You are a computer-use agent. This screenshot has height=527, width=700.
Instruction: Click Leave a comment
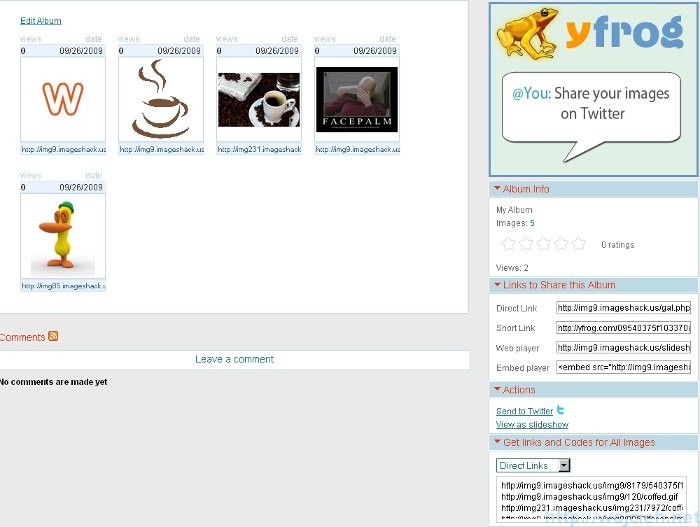[x=234, y=360]
